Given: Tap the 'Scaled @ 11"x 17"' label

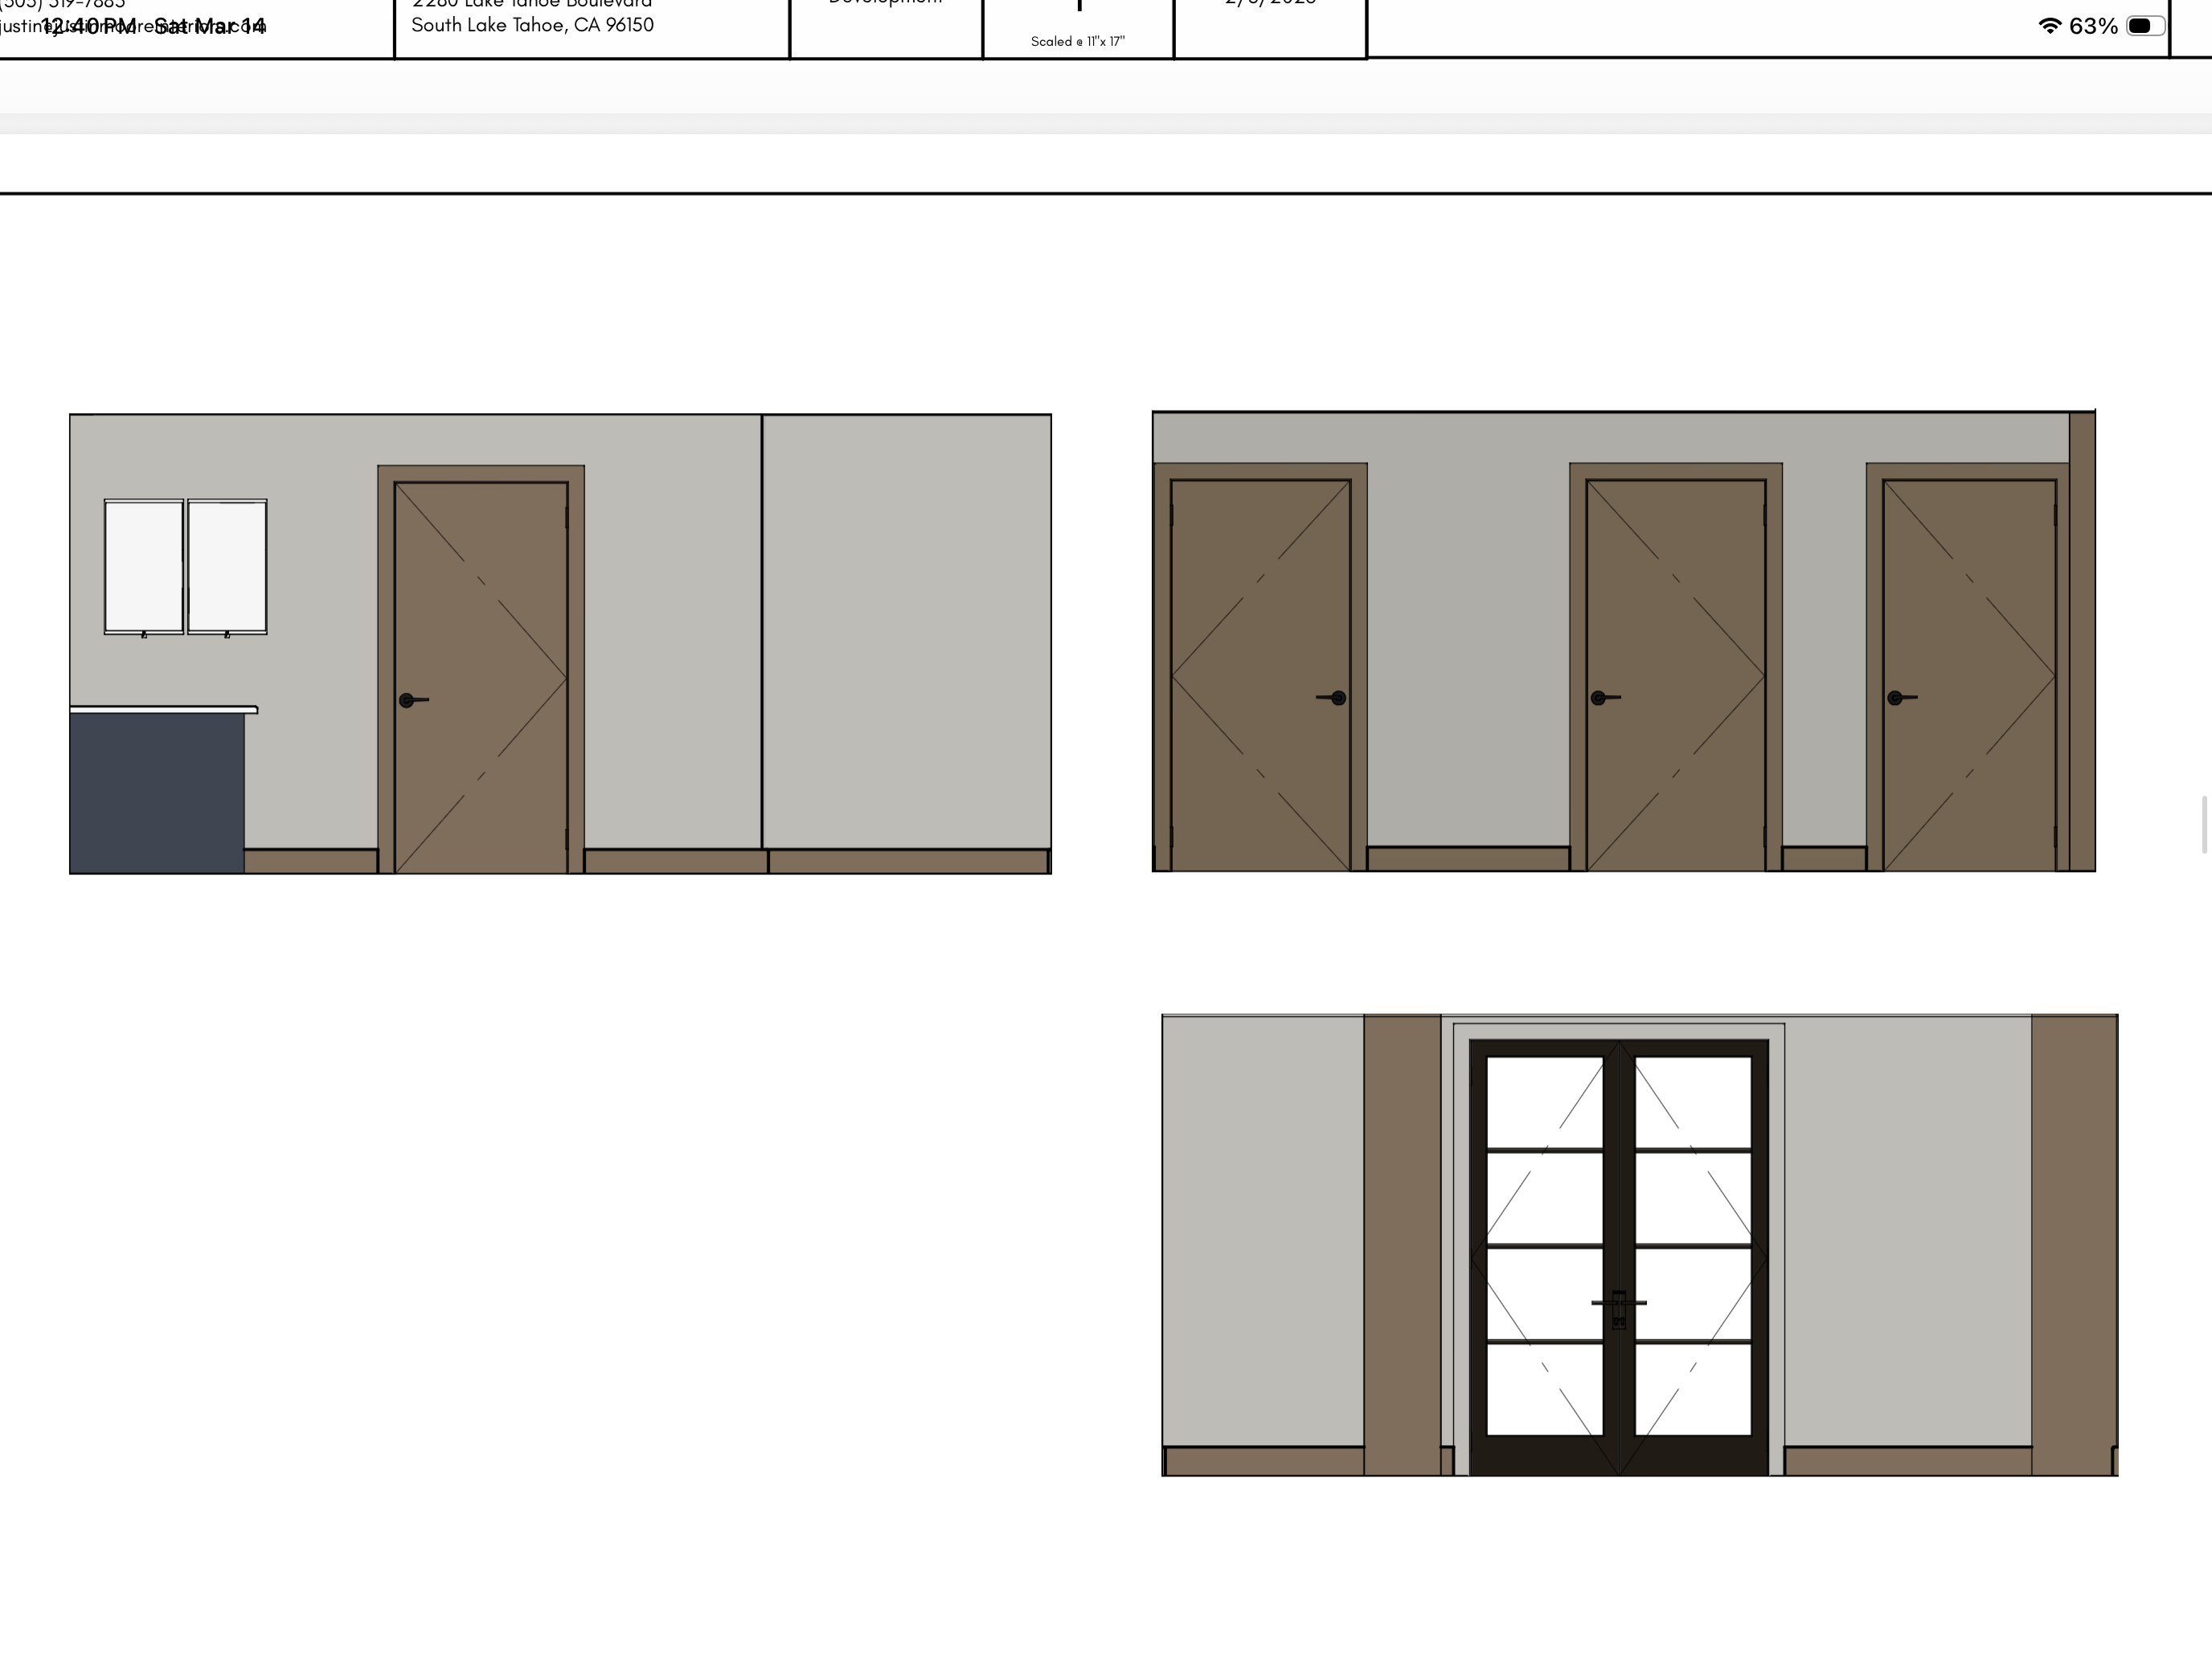Looking at the screenshot, I should tap(1077, 41).
